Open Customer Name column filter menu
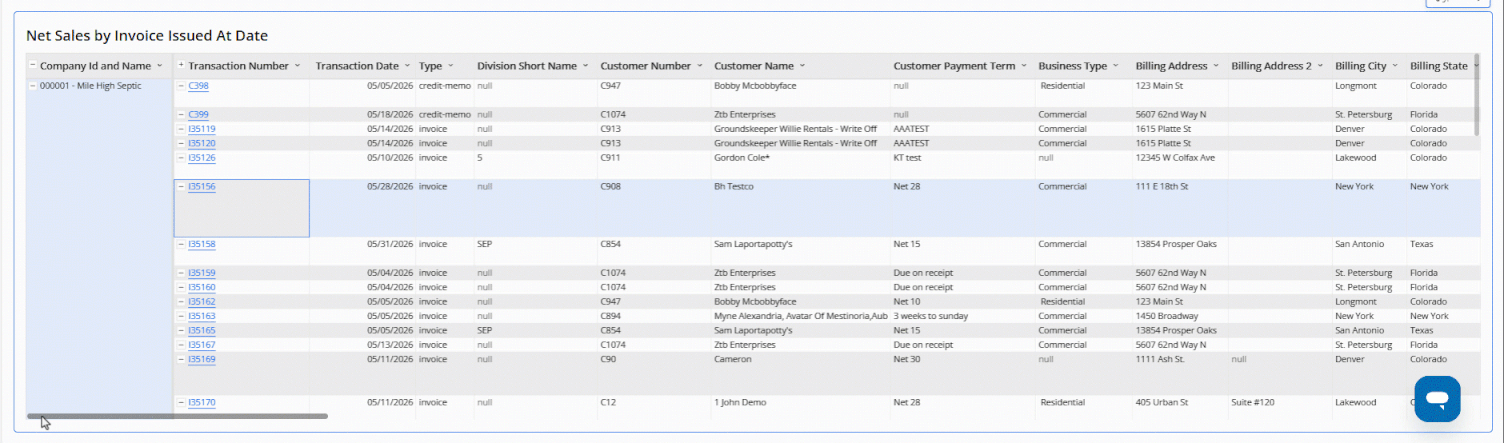The image size is (1504, 443). tap(802, 66)
